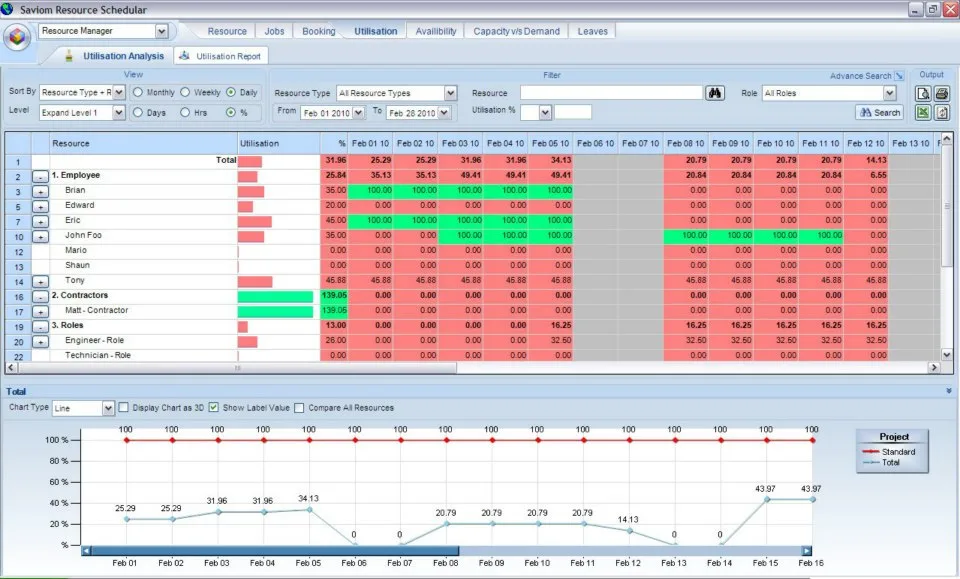960x579 pixels.
Task: Click the grid's vertical scroll down arrow
Action: pyautogui.click(x=947, y=354)
